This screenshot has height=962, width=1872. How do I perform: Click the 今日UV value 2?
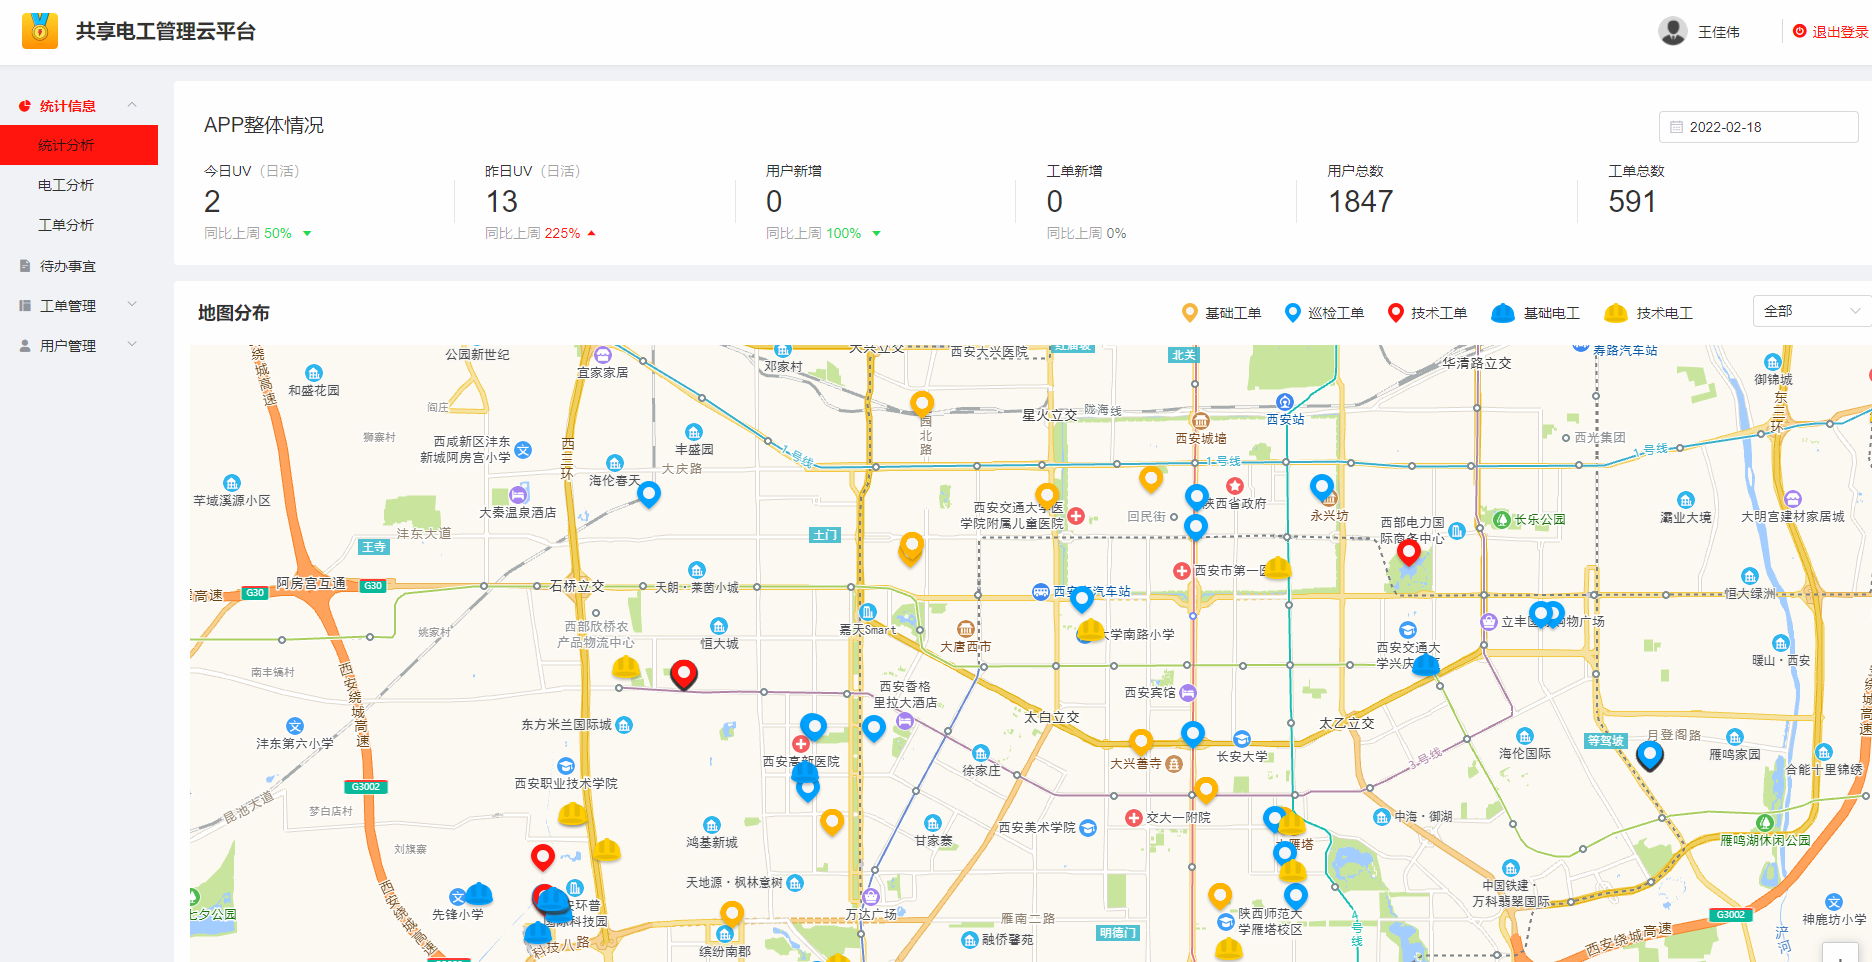click(x=212, y=202)
